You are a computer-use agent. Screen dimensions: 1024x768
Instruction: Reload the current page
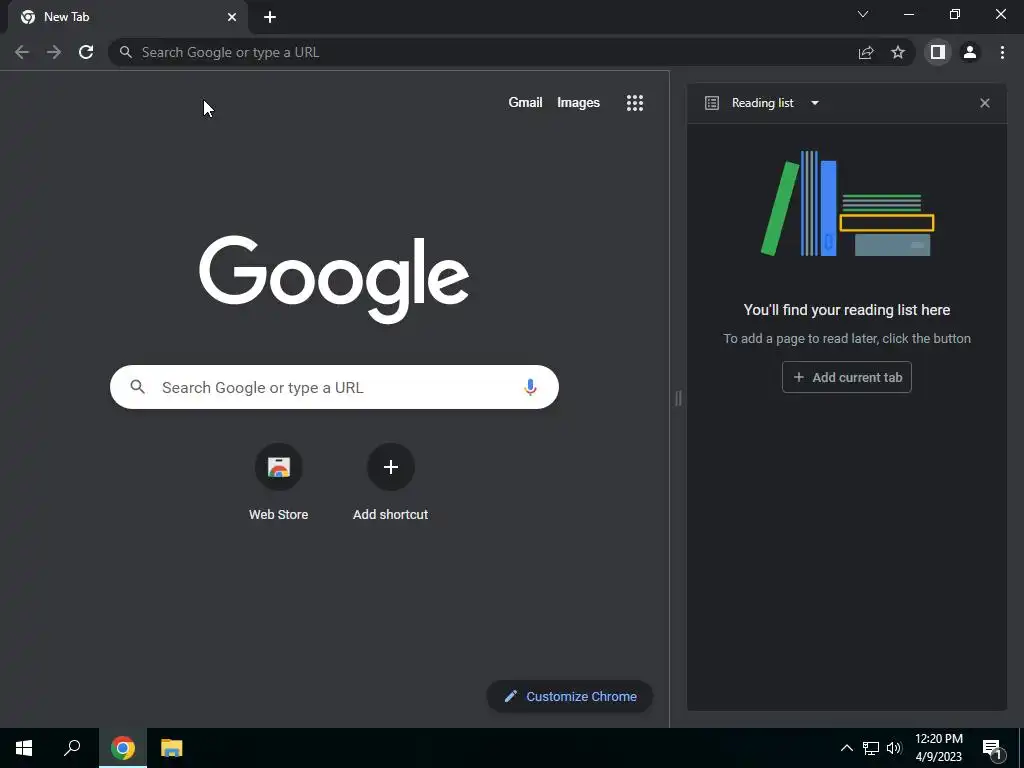tap(86, 52)
